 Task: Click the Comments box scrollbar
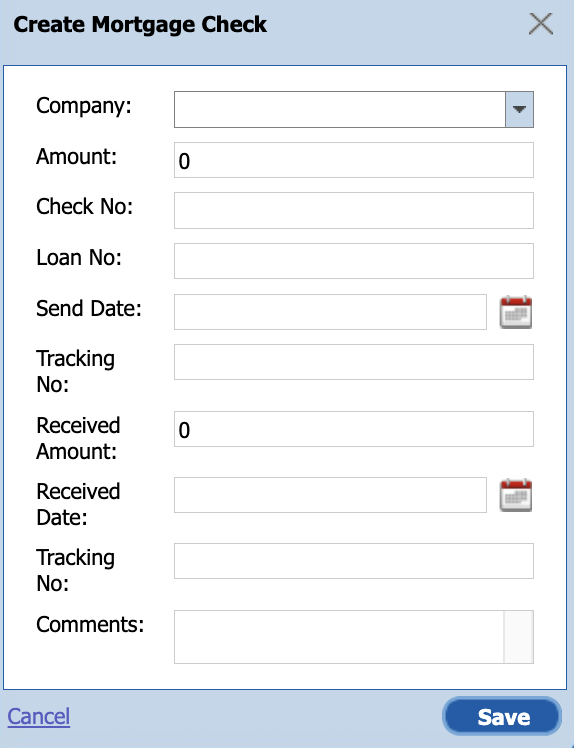519,637
